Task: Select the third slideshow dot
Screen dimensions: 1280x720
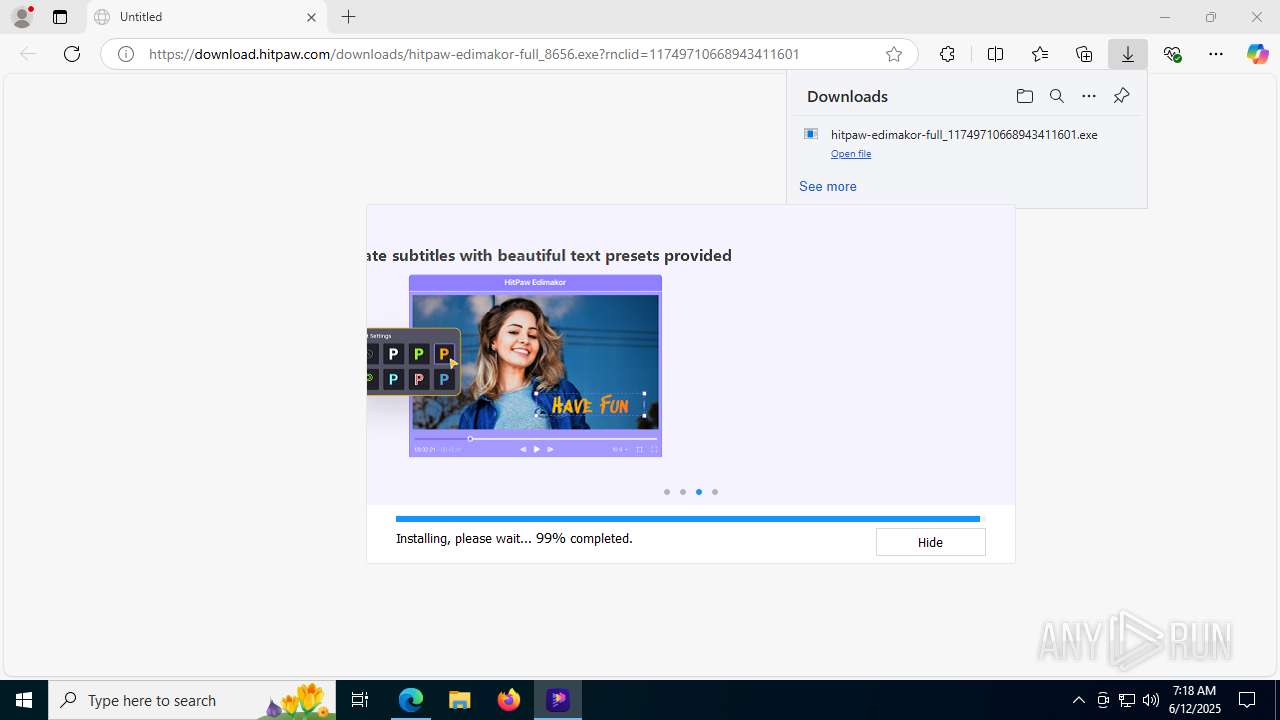Action: tap(699, 492)
